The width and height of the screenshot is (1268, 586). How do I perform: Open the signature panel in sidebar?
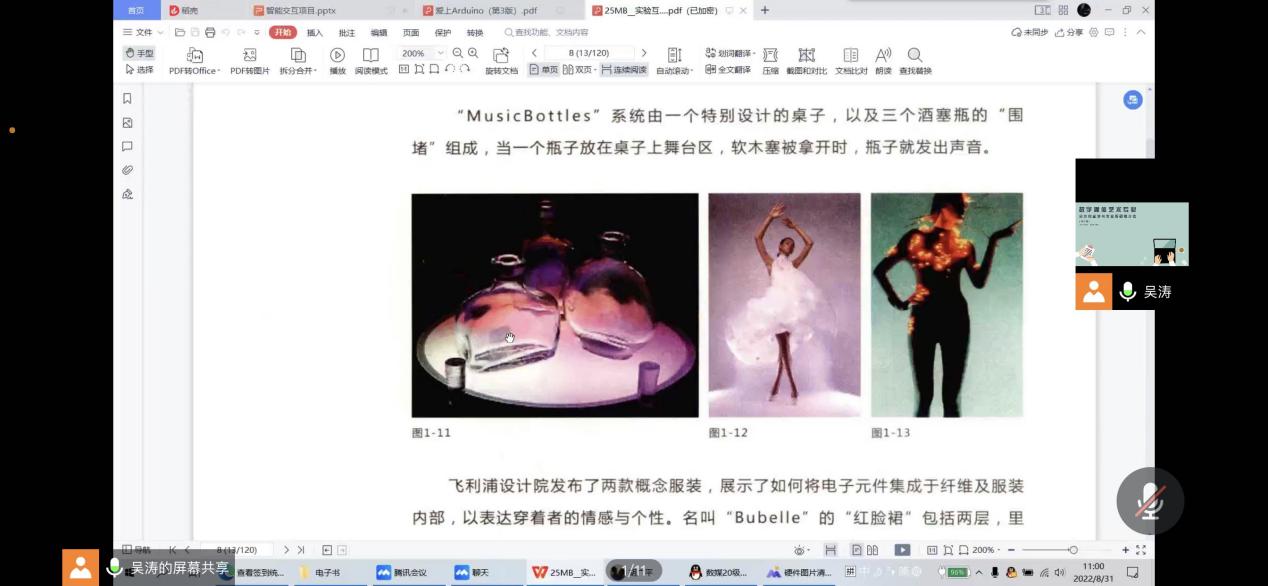(127, 194)
